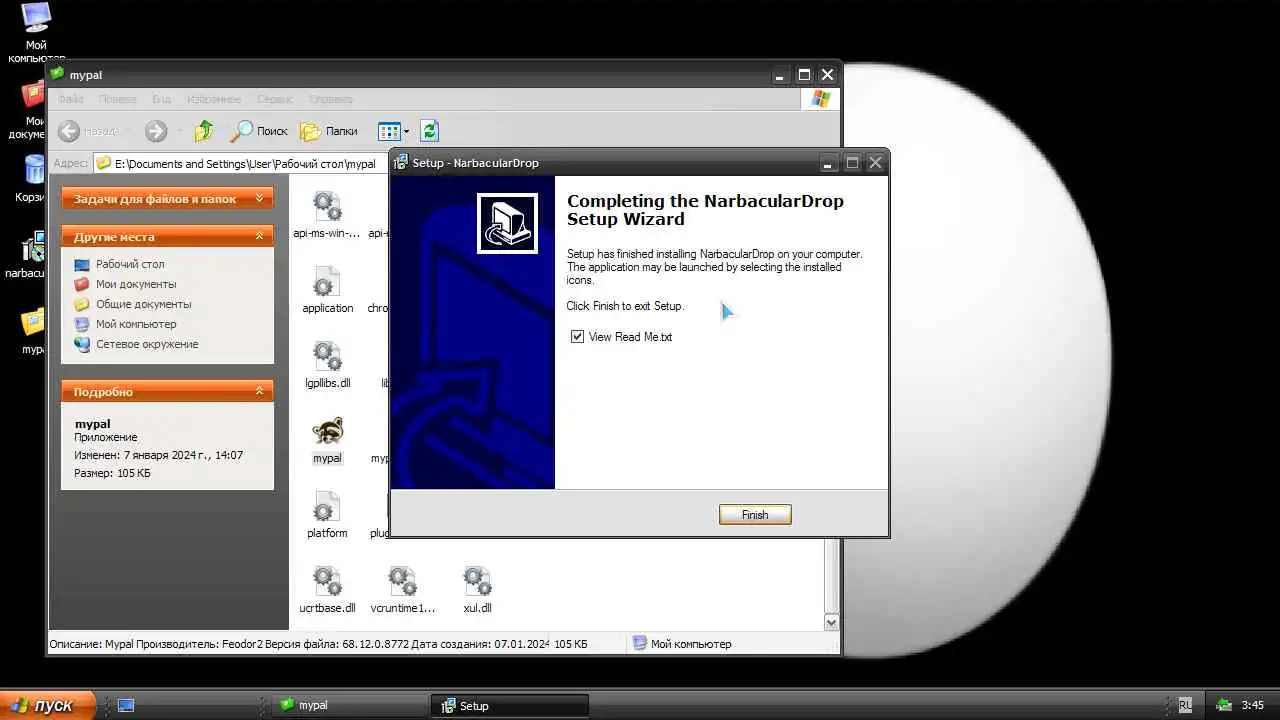
Task: Switch to mypal taskbar button
Action: click(x=348, y=705)
